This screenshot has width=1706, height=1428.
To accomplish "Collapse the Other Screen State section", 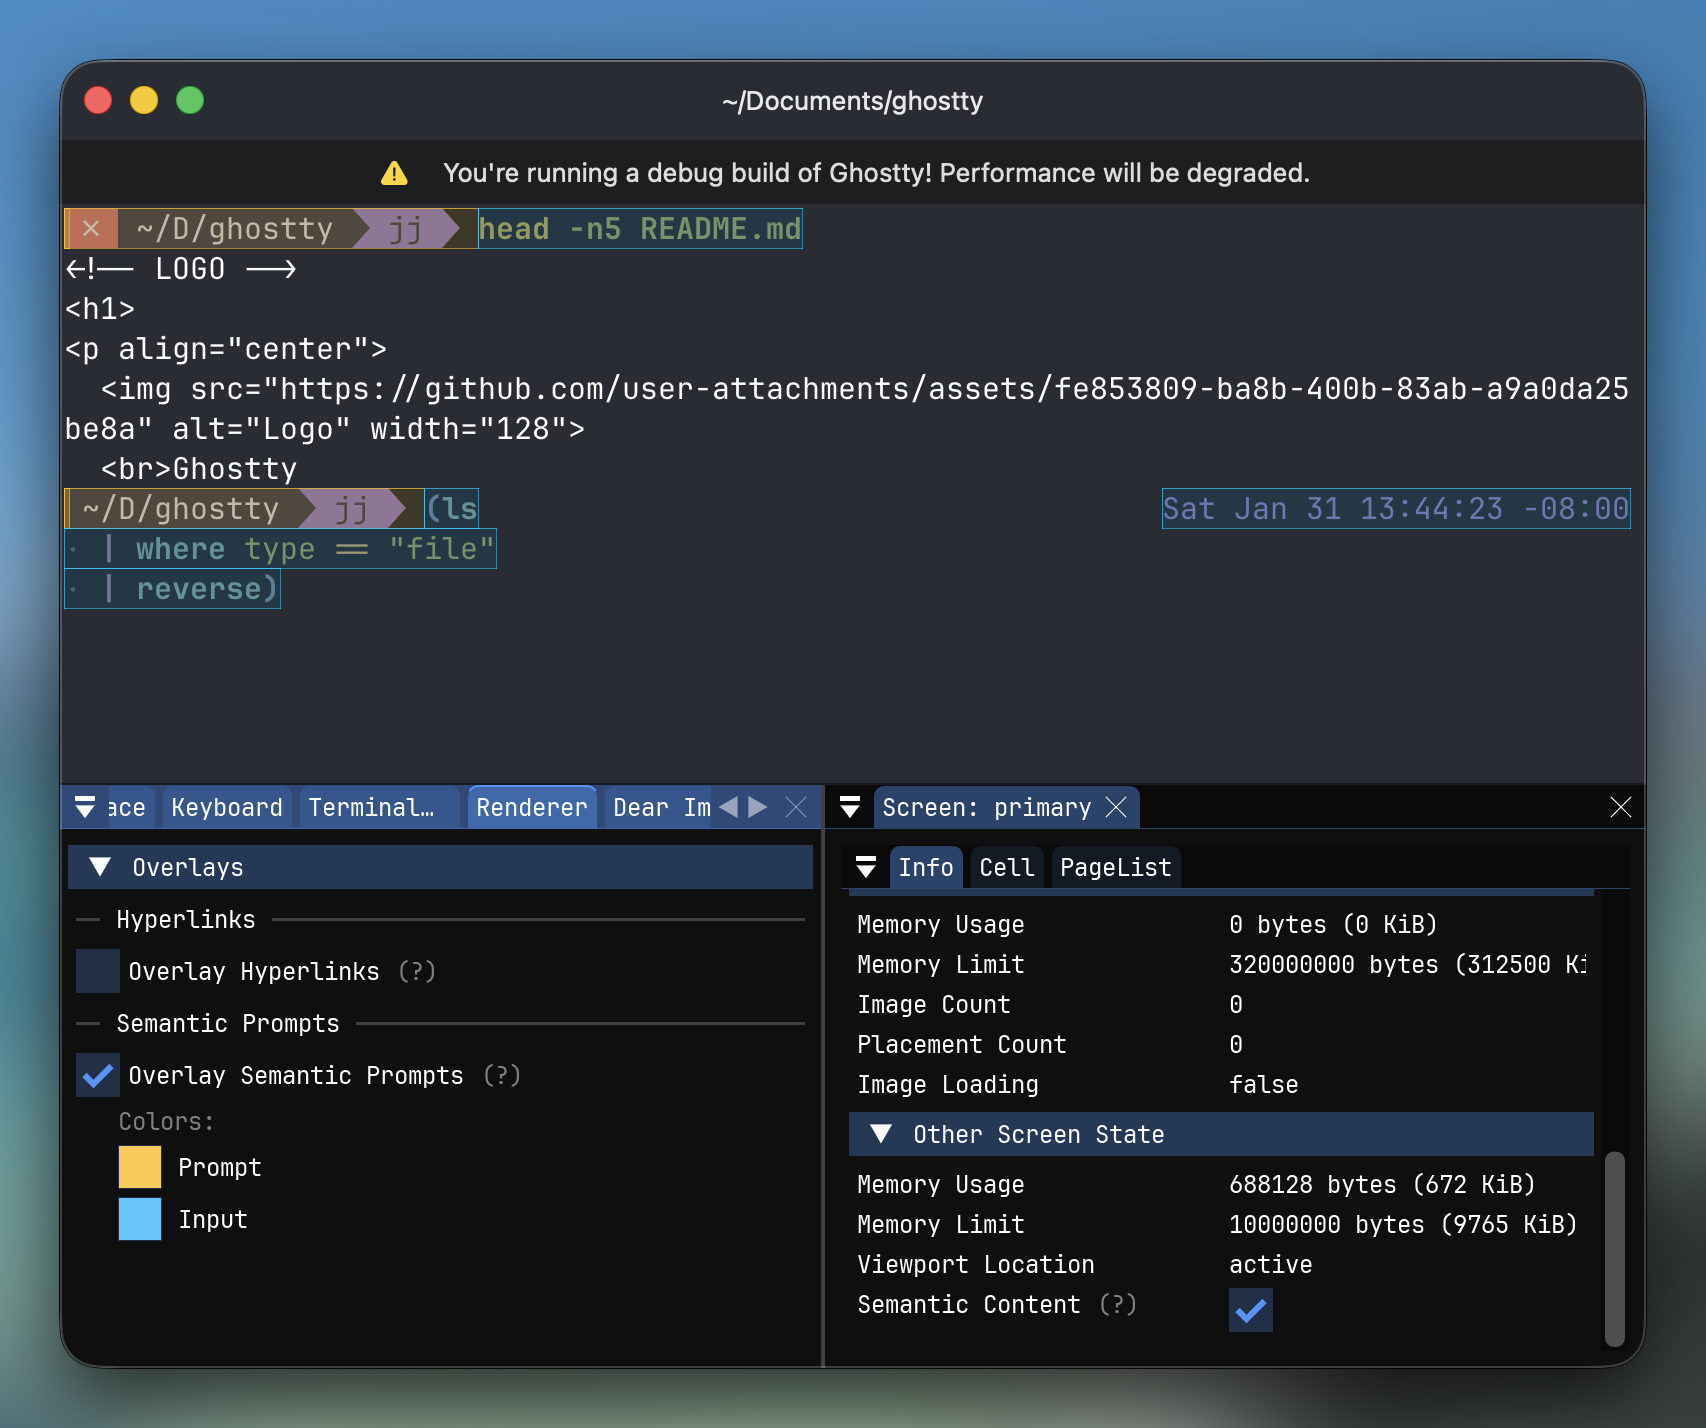I will click(881, 1134).
